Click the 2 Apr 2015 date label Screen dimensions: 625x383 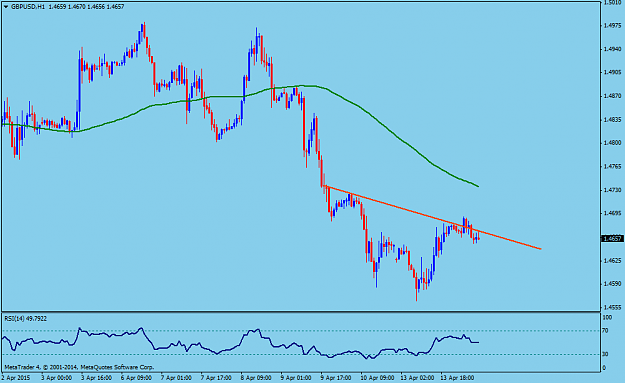coord(16,378)
